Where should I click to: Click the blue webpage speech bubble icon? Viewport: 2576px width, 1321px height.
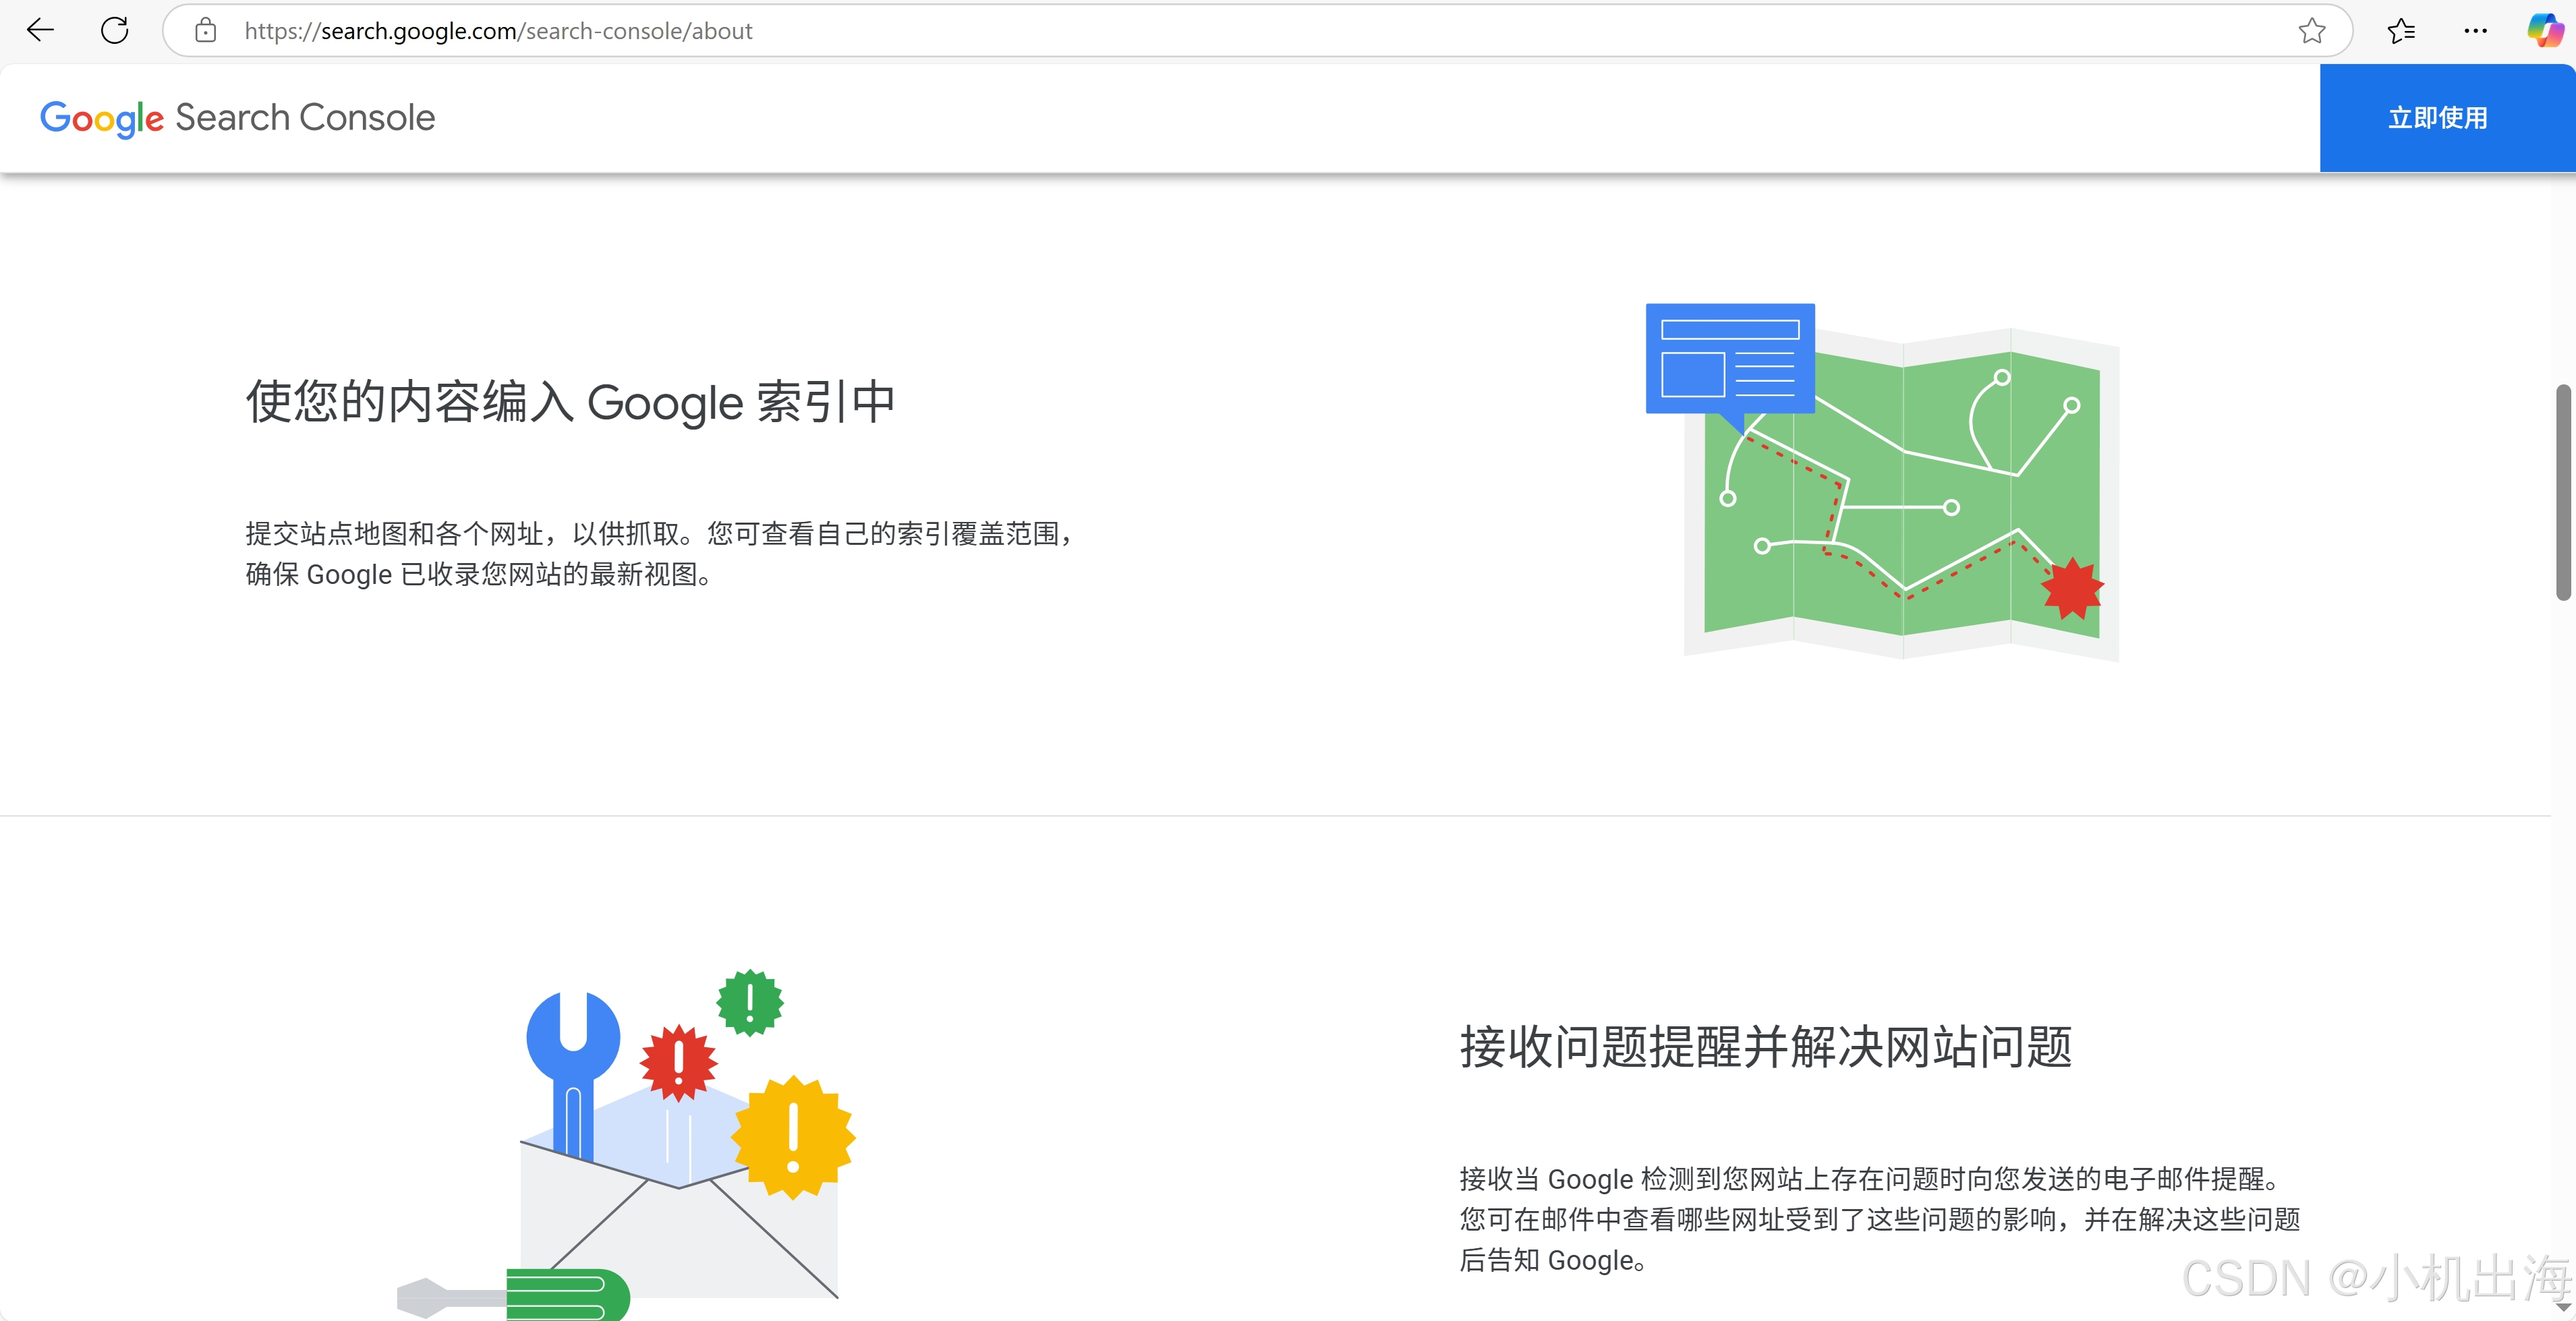(1730, 358)
